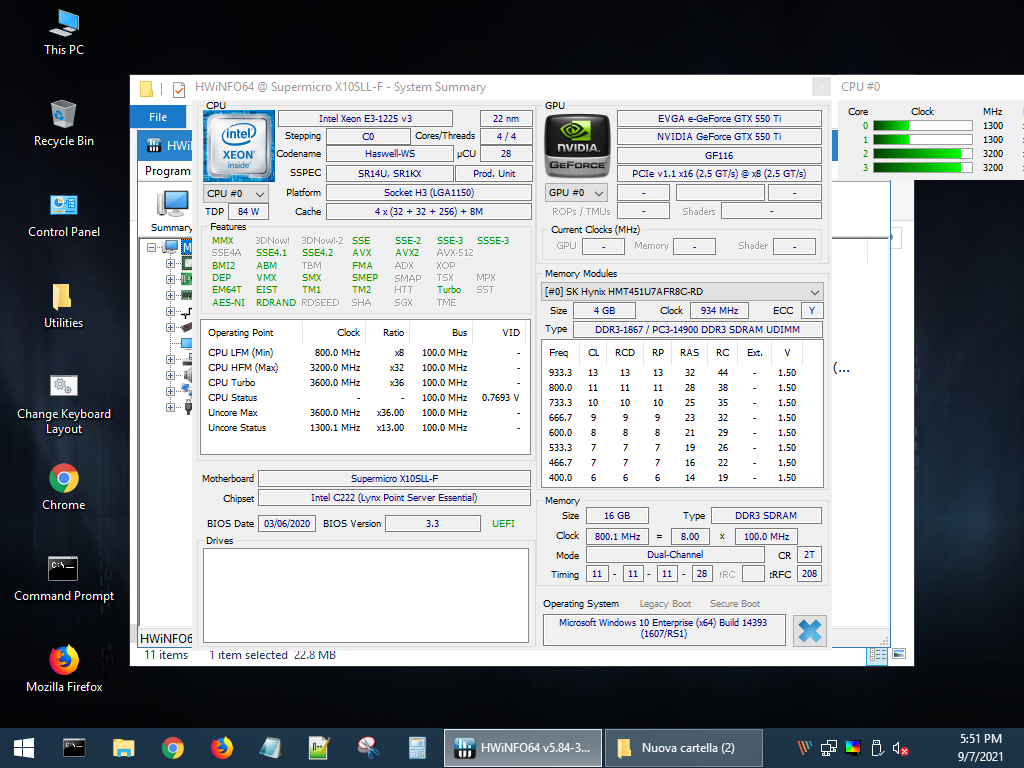Launch Chrome from the desktop icon
The image size is (1024, 768).
[x=64, y=488]
